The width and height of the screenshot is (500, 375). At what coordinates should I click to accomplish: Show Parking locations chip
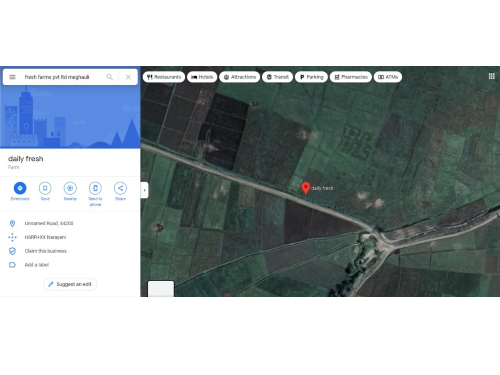pos(311,77)
